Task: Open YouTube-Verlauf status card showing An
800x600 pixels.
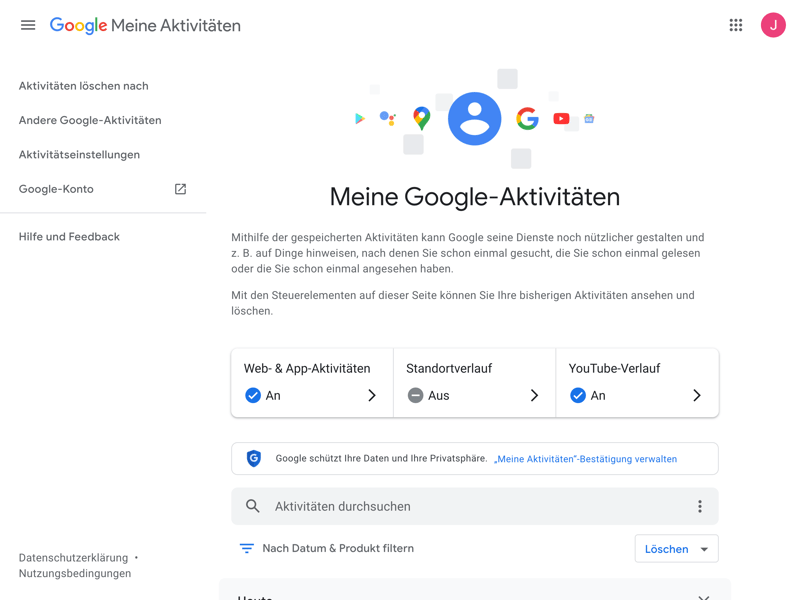Action: pos(636,383)
